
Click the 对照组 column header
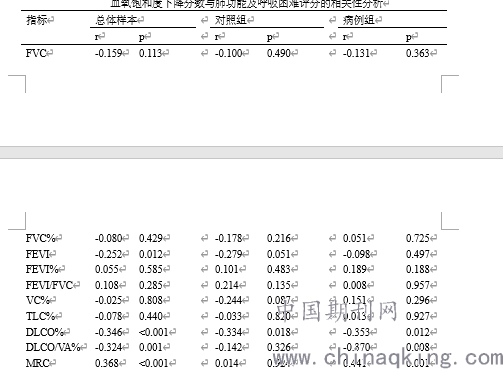pyautogui.click(x=231, y=21)
